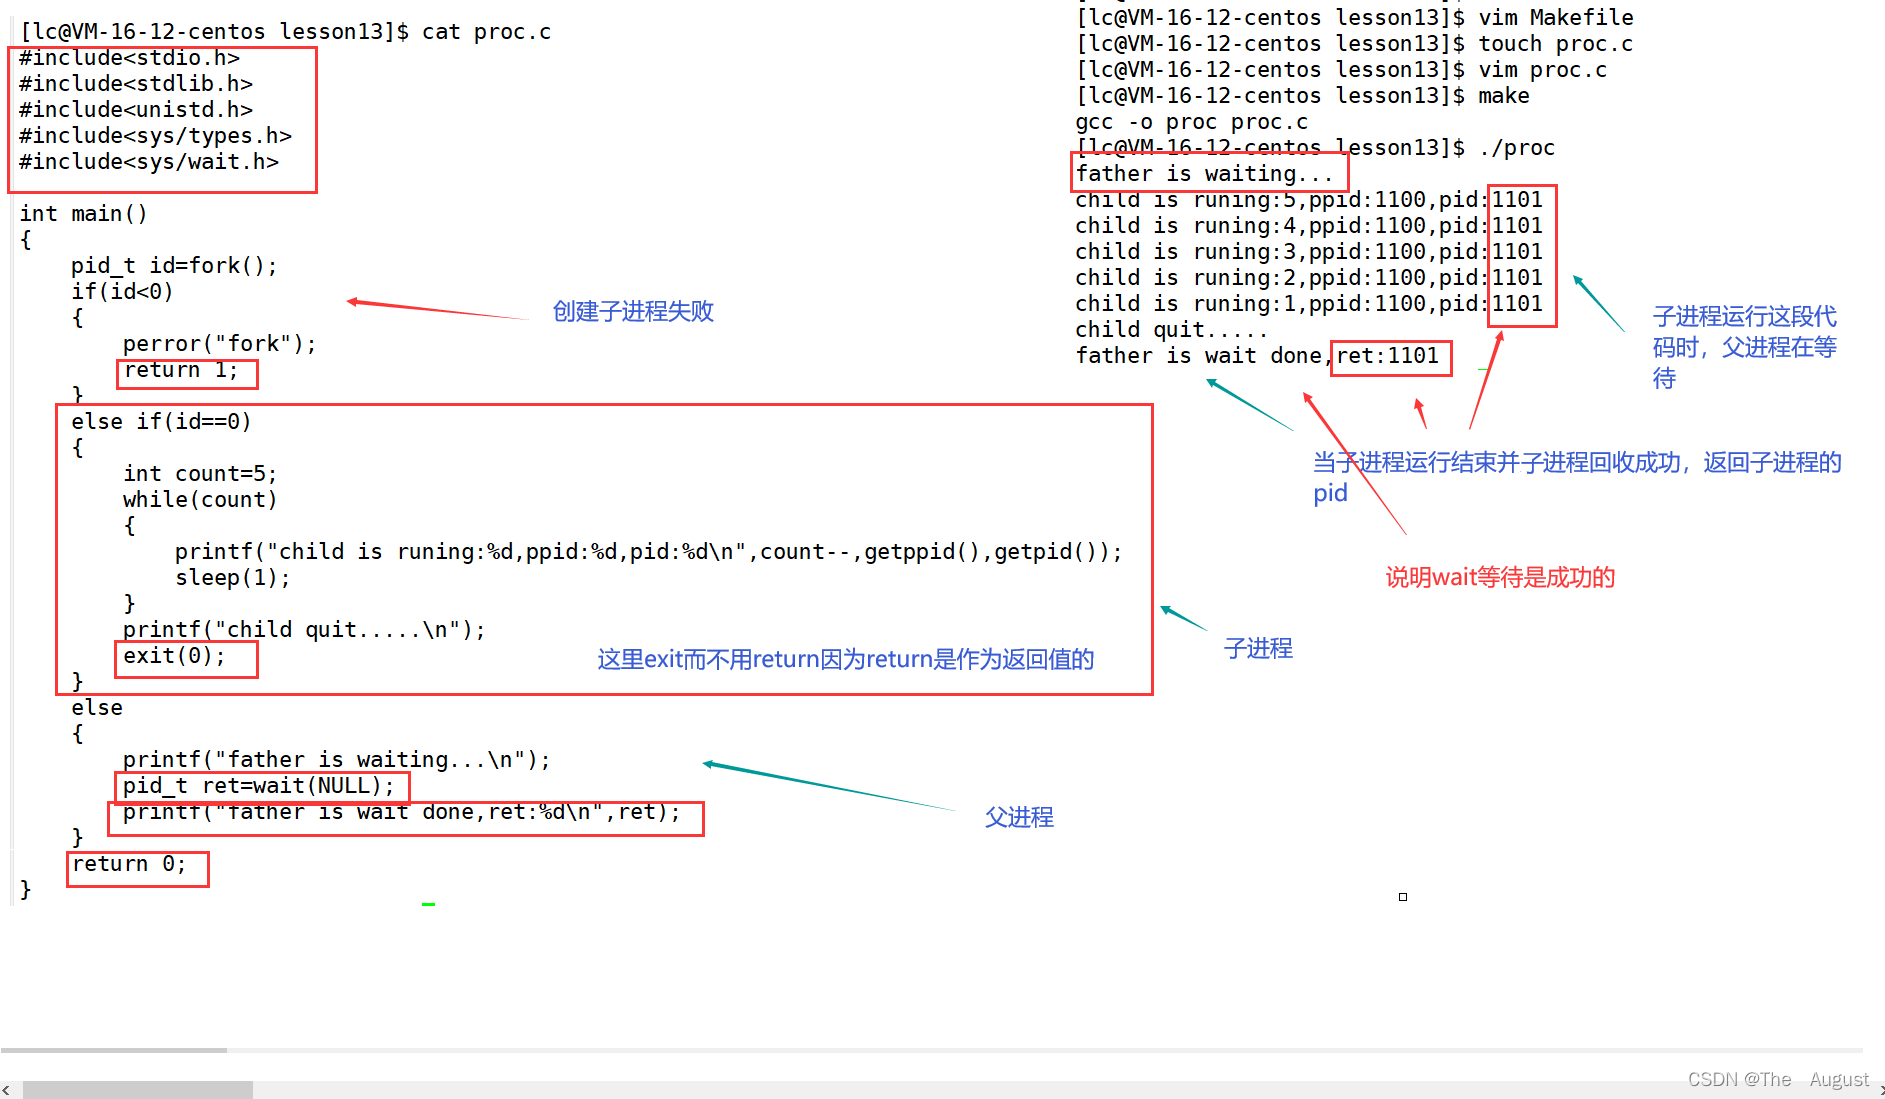The image size is (1885, 1099).
Task: Click the 'else if(id==0)' line
Action: pyautogui.click(x=161, y=422)
